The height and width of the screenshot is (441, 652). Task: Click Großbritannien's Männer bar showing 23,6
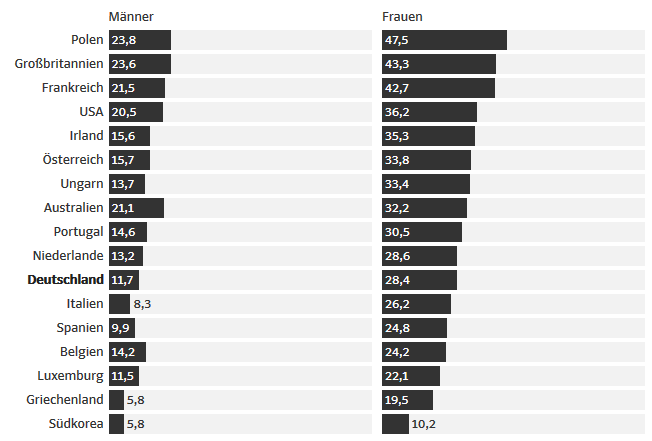(140, 64)
